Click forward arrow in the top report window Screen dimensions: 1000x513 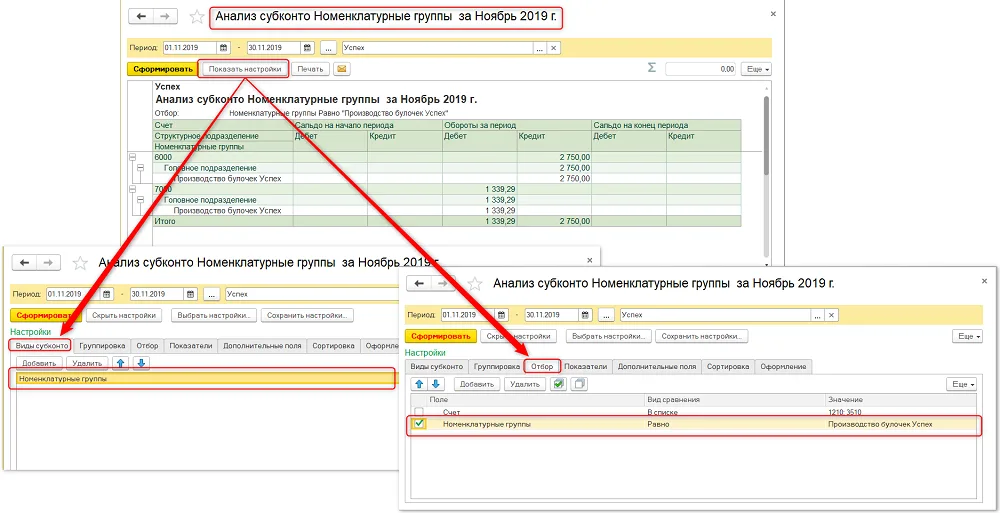[x=165, y=17]
